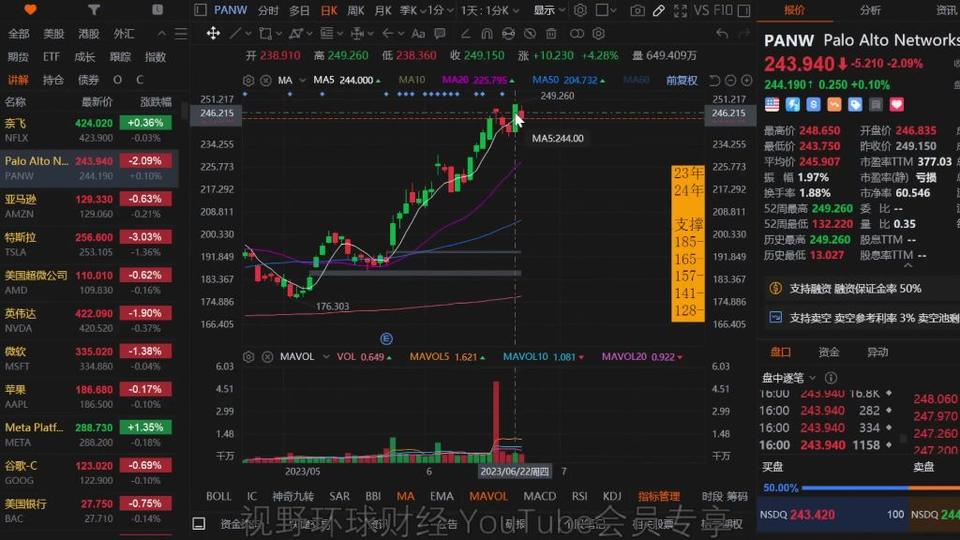Viewport: 960px width, 540px height.
Task: Open VS compare button
Action: (x=702, y=10)
